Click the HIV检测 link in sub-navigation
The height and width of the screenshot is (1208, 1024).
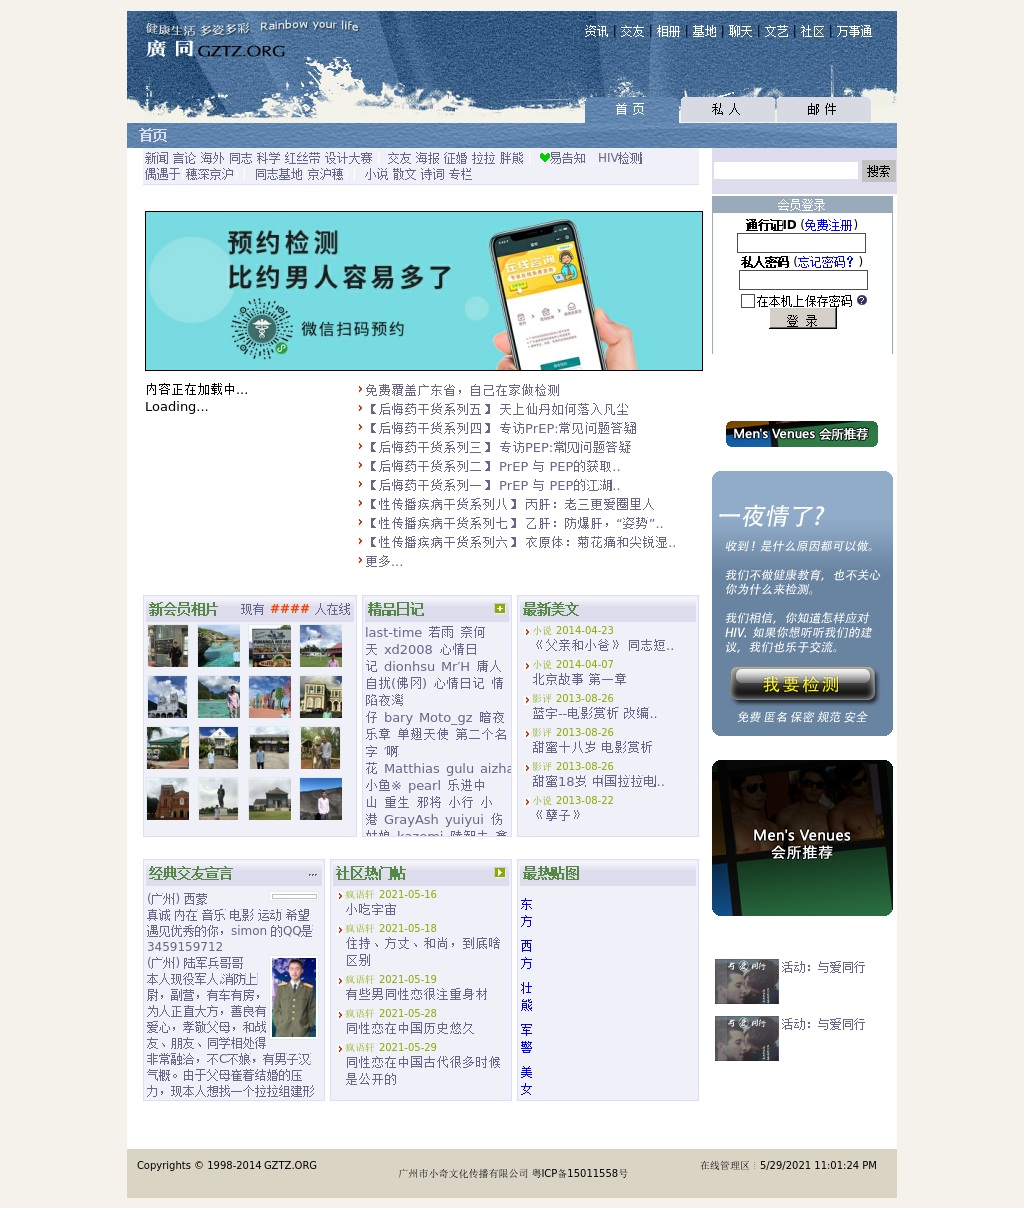(620, 158)
